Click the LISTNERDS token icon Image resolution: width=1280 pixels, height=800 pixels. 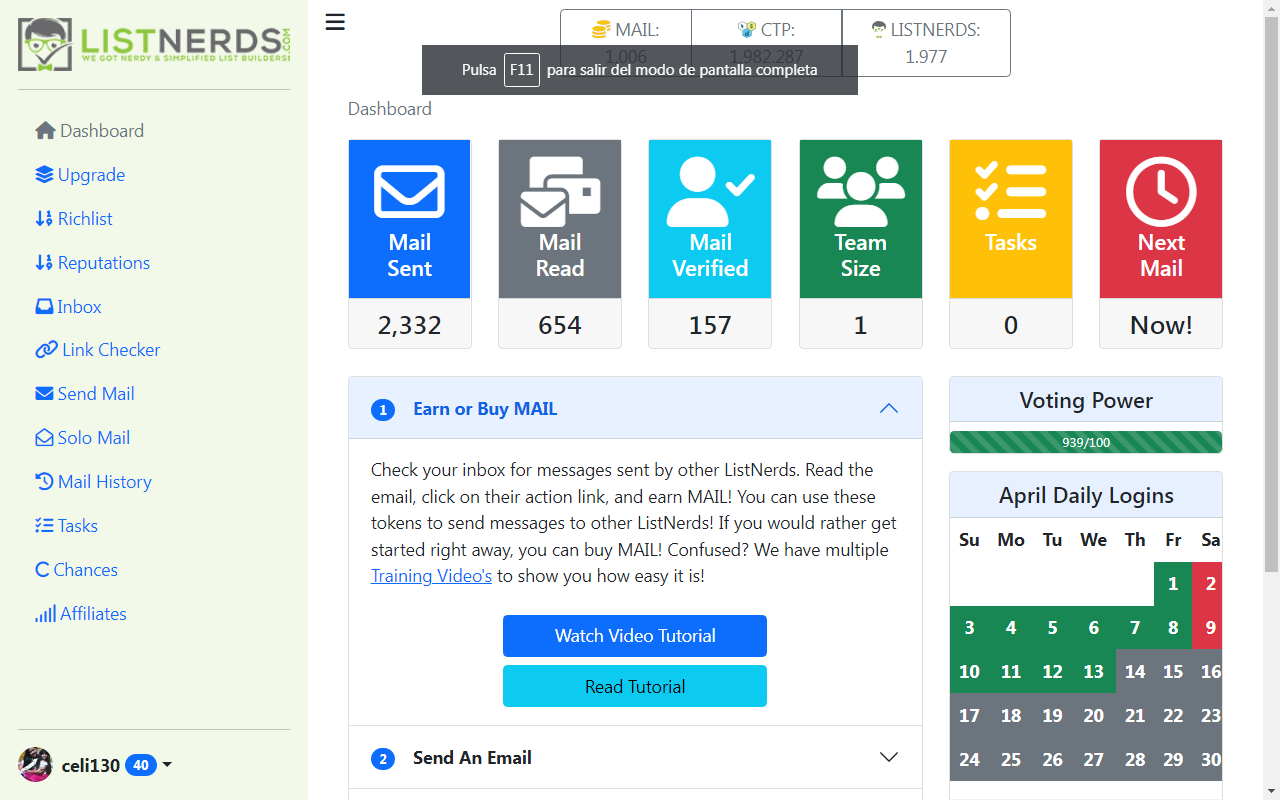point(879,30)
